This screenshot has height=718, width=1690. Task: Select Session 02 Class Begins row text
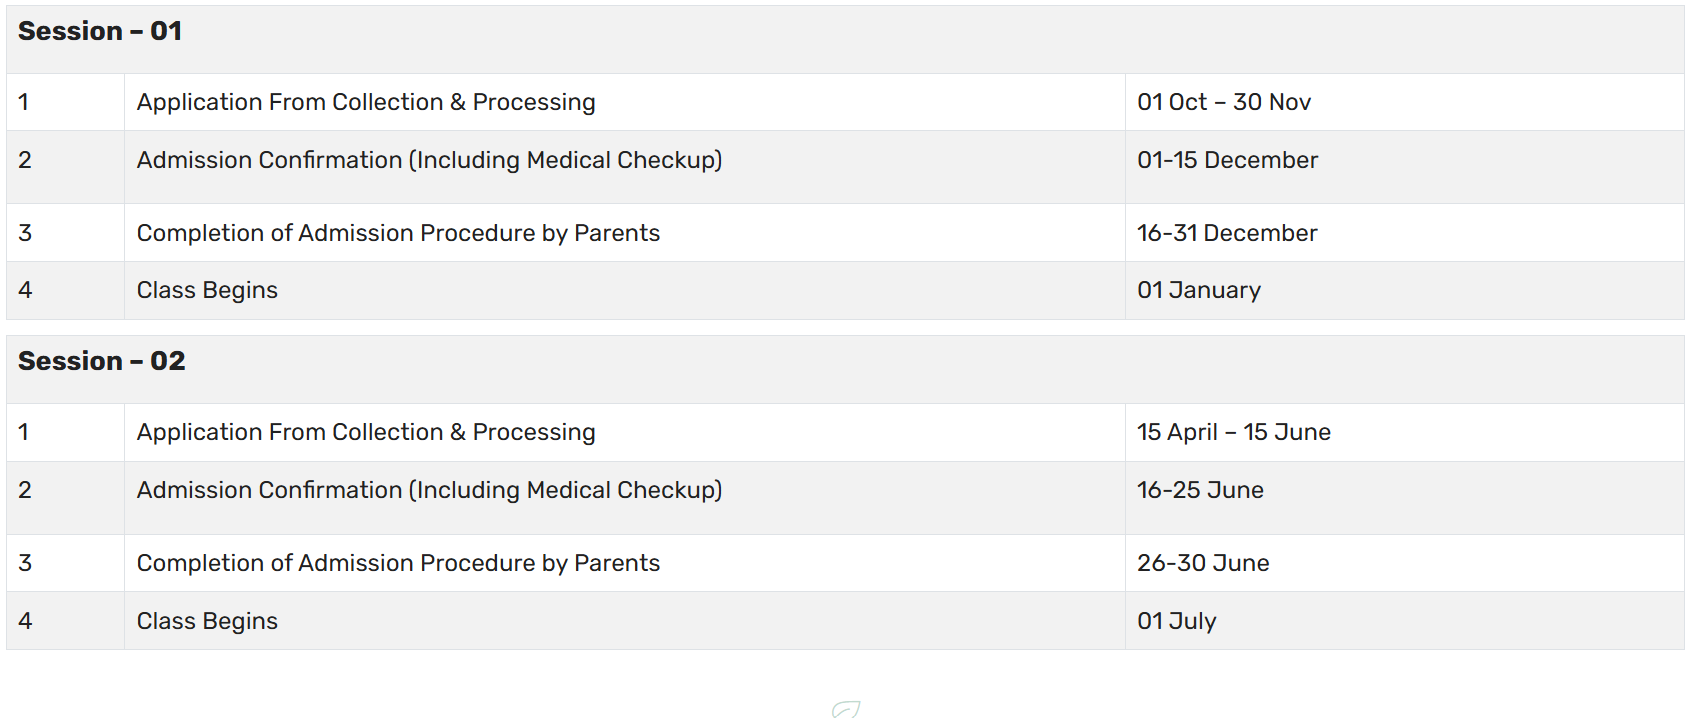click(207, 622)
